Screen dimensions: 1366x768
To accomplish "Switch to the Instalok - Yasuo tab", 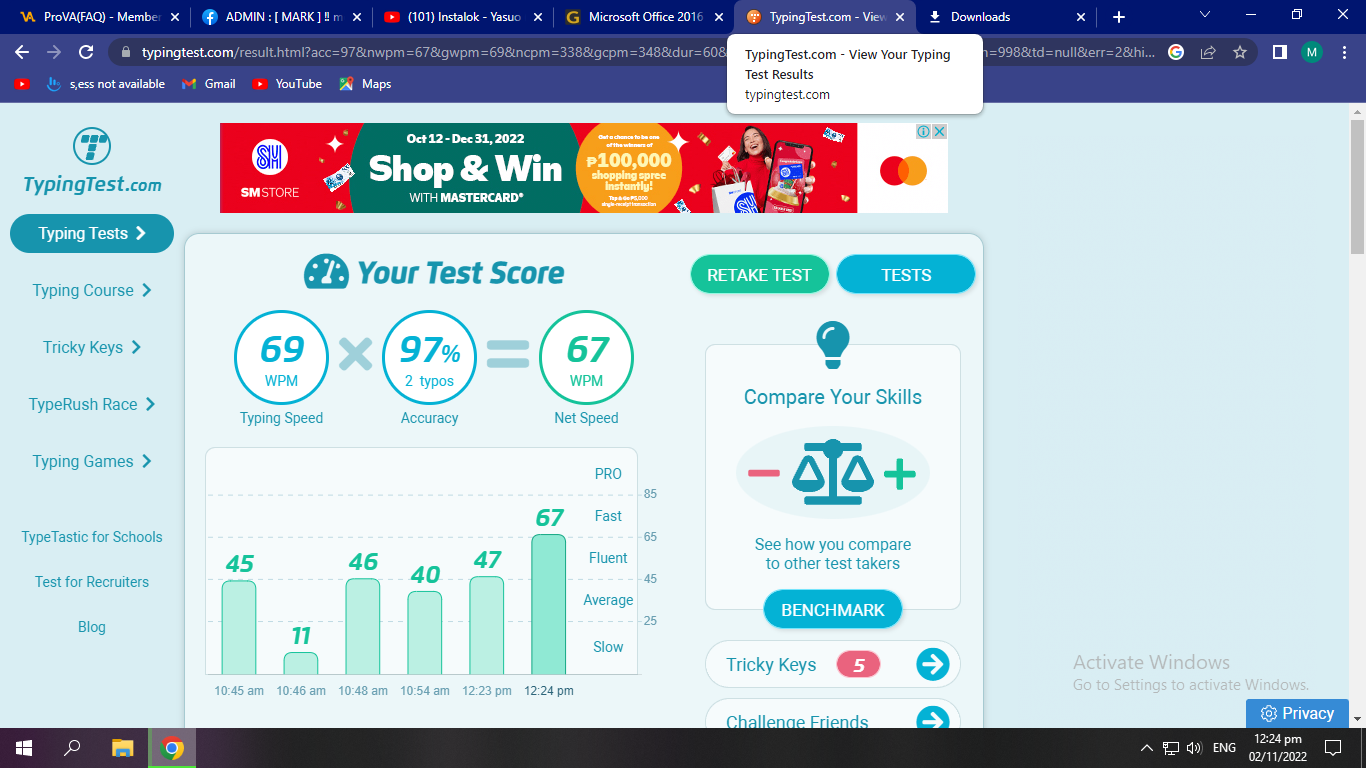I will pos(463,17).
